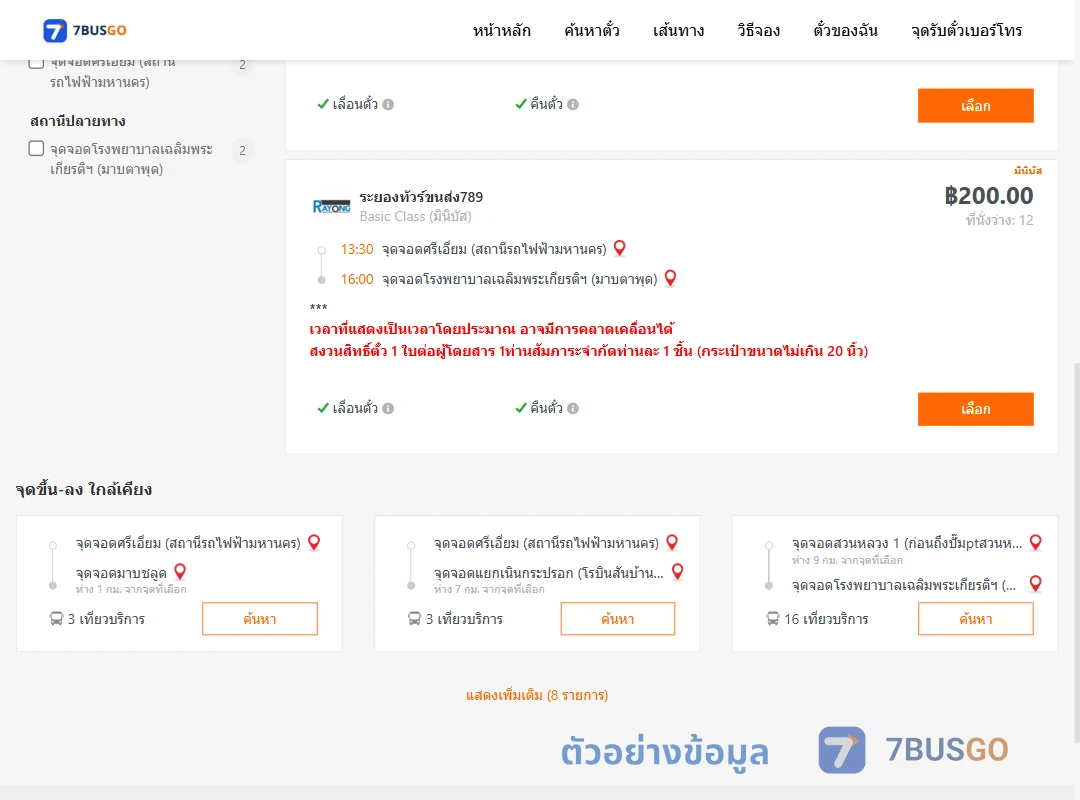
Task: Click info icon beside คืนตั๋ว in the ฿200.00 card
Action: point(573,409)
